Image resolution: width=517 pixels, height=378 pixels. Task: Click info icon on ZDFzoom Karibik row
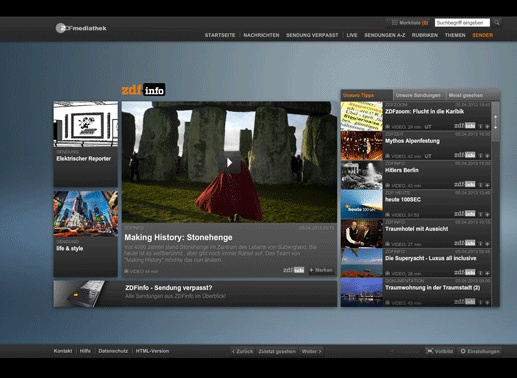click(x=481, y=127)
